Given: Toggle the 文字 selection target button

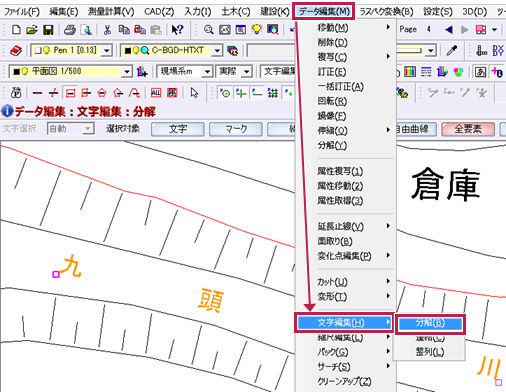Looking at the screenshot, I should coord(178,129).
